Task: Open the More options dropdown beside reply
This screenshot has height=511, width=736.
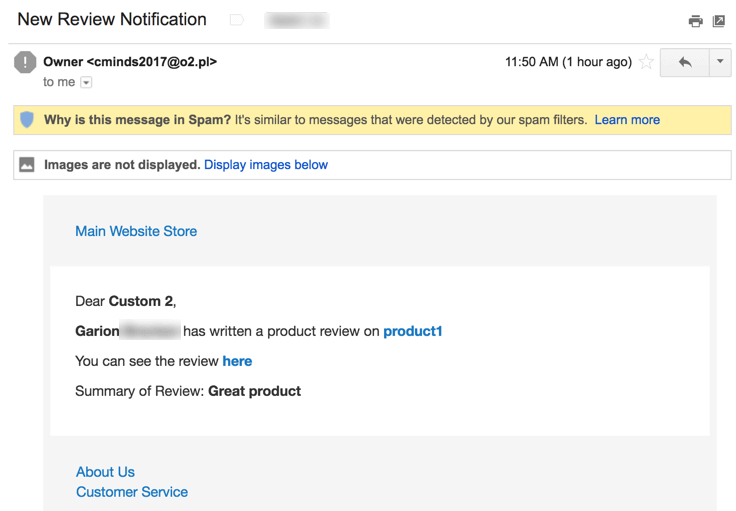Action: [719, 62]
